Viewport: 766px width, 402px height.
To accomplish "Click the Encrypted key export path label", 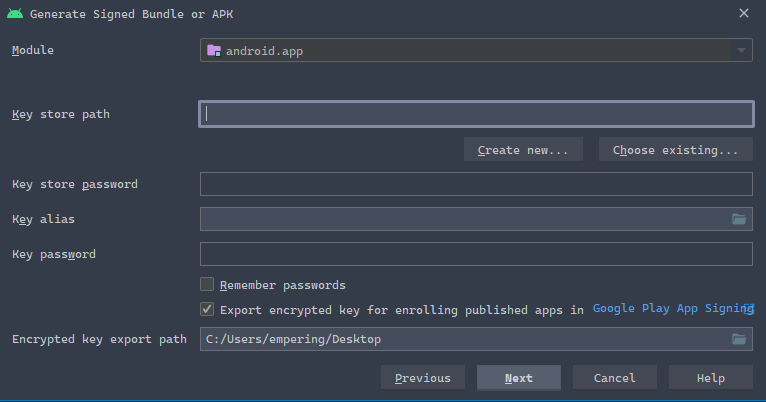I will click(99, 339).
